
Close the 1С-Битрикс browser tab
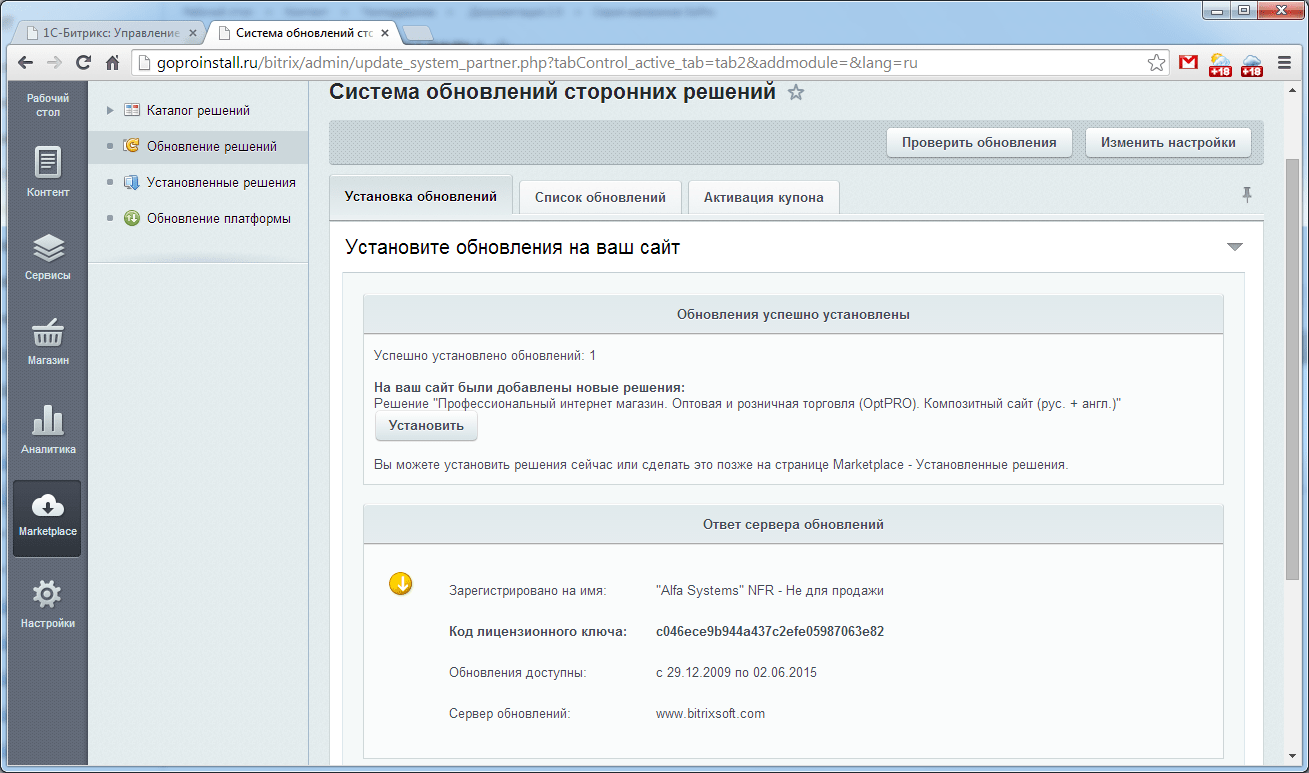(193, 33)
